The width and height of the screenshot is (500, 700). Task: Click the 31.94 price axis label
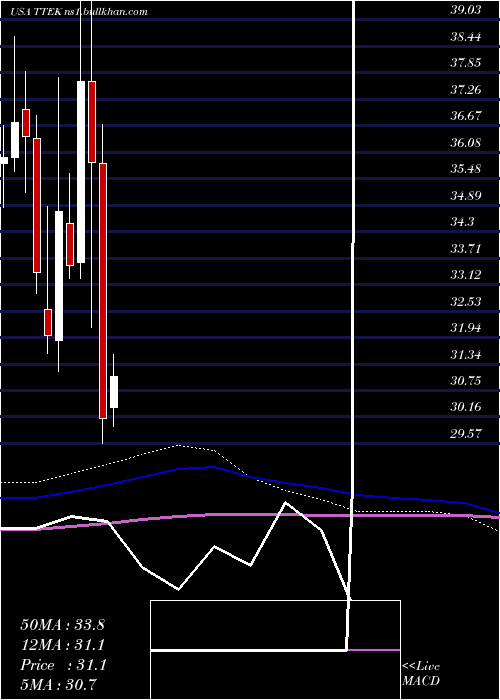466,328
